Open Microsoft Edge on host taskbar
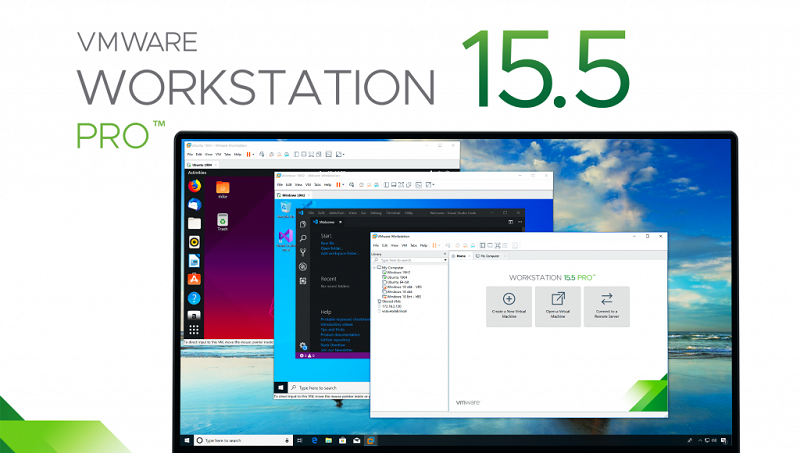Image resolution: width=800 pixels, height=453 pixels. click(314, 440)
